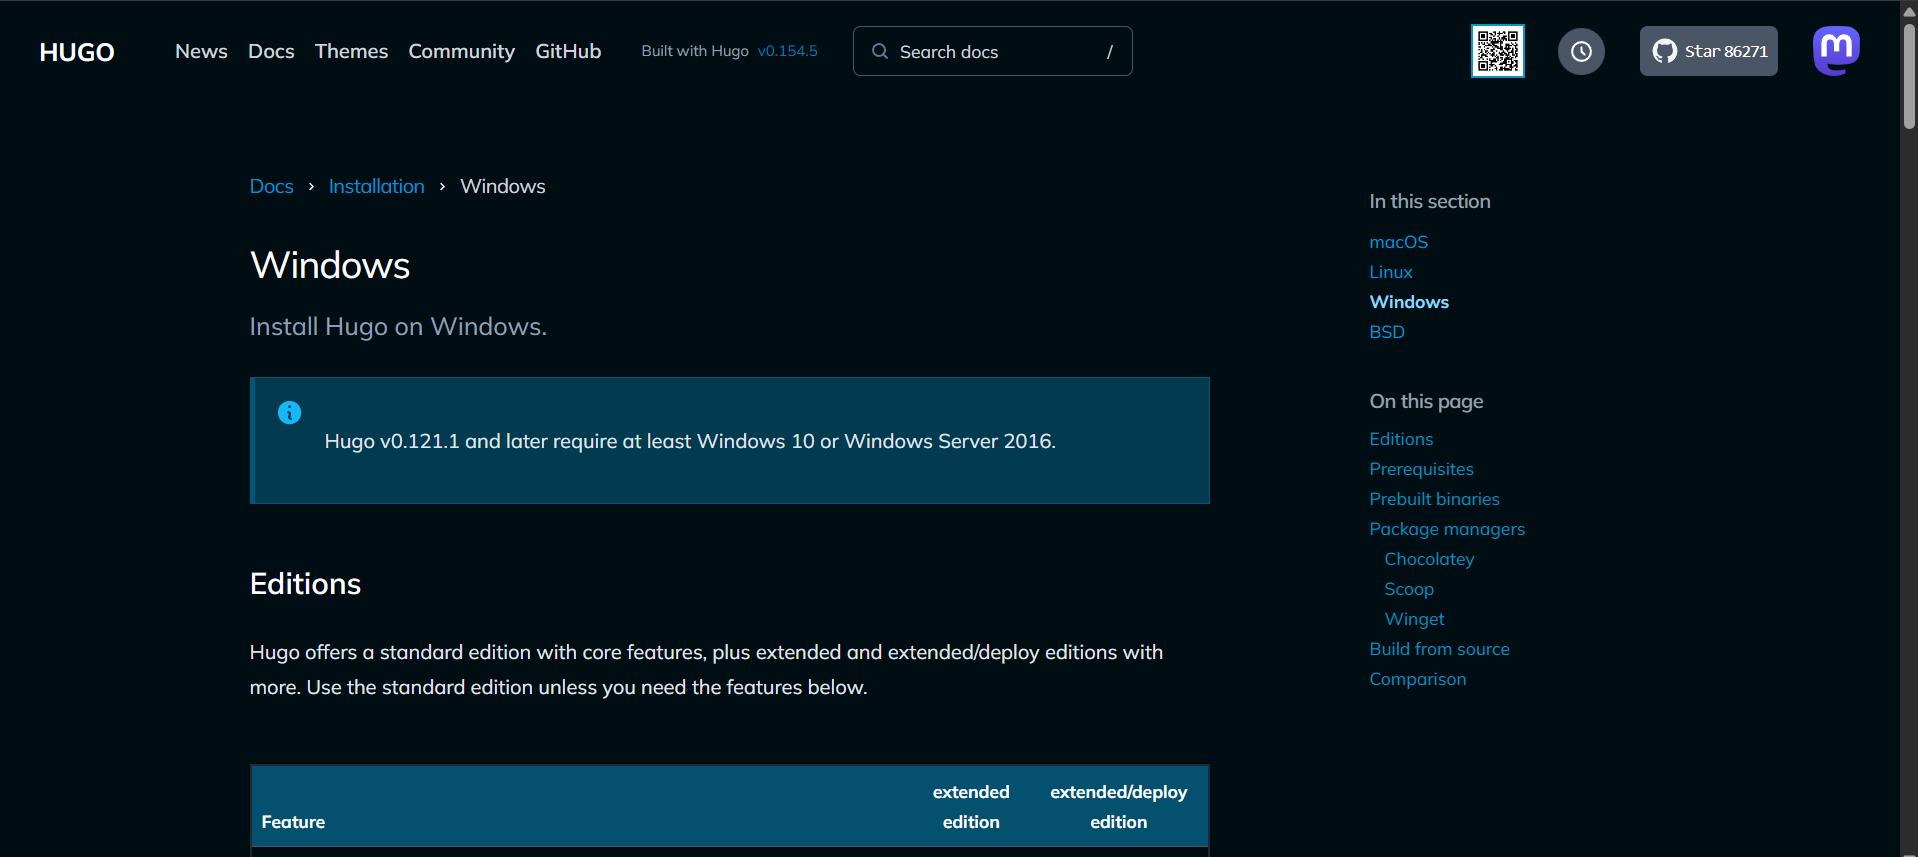Viewport: 1918px width, 857px height.
Task: Click the extended/deploy edition column header
Action: click(x=1118, y=807)
